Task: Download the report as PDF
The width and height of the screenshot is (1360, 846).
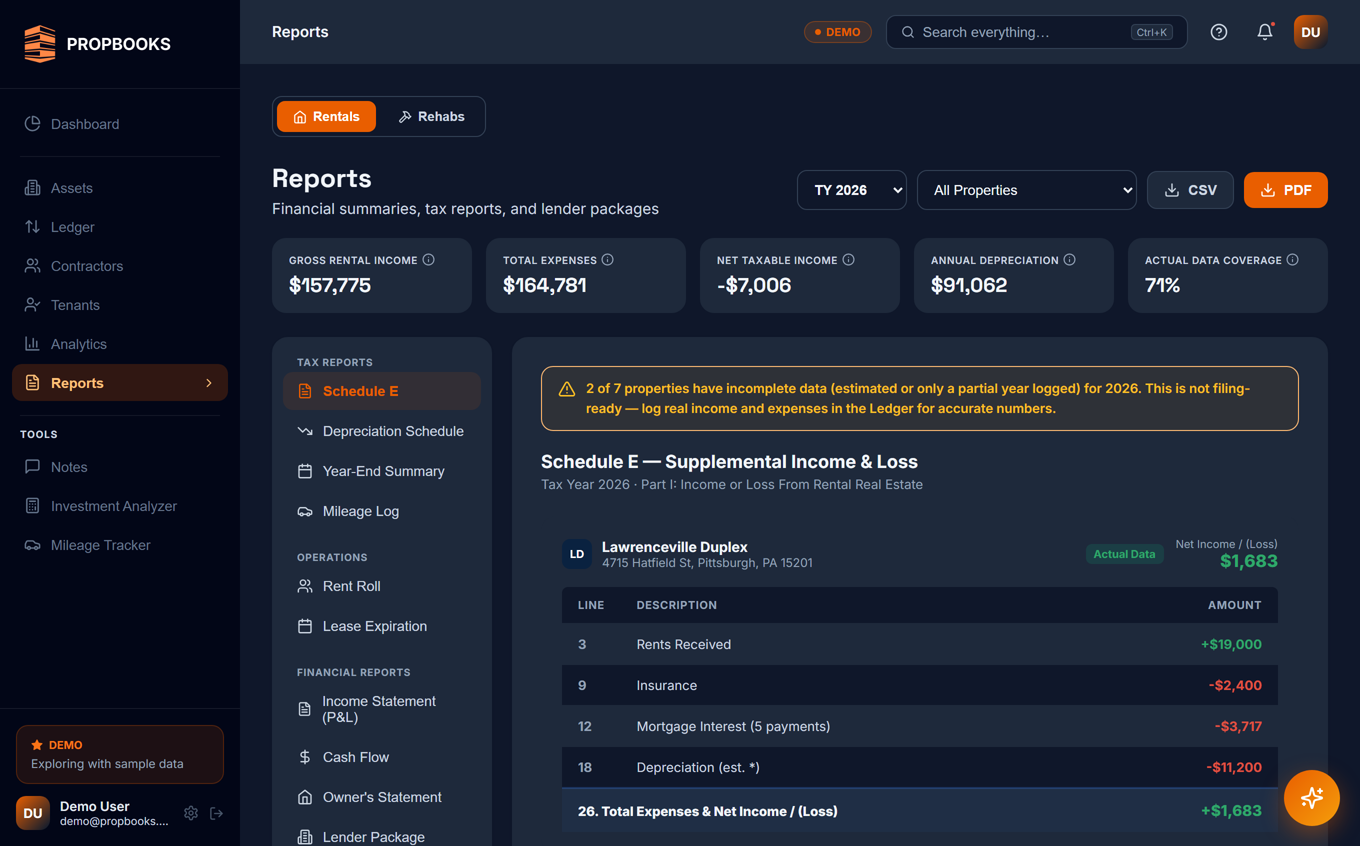Action: click(1286, 190)
